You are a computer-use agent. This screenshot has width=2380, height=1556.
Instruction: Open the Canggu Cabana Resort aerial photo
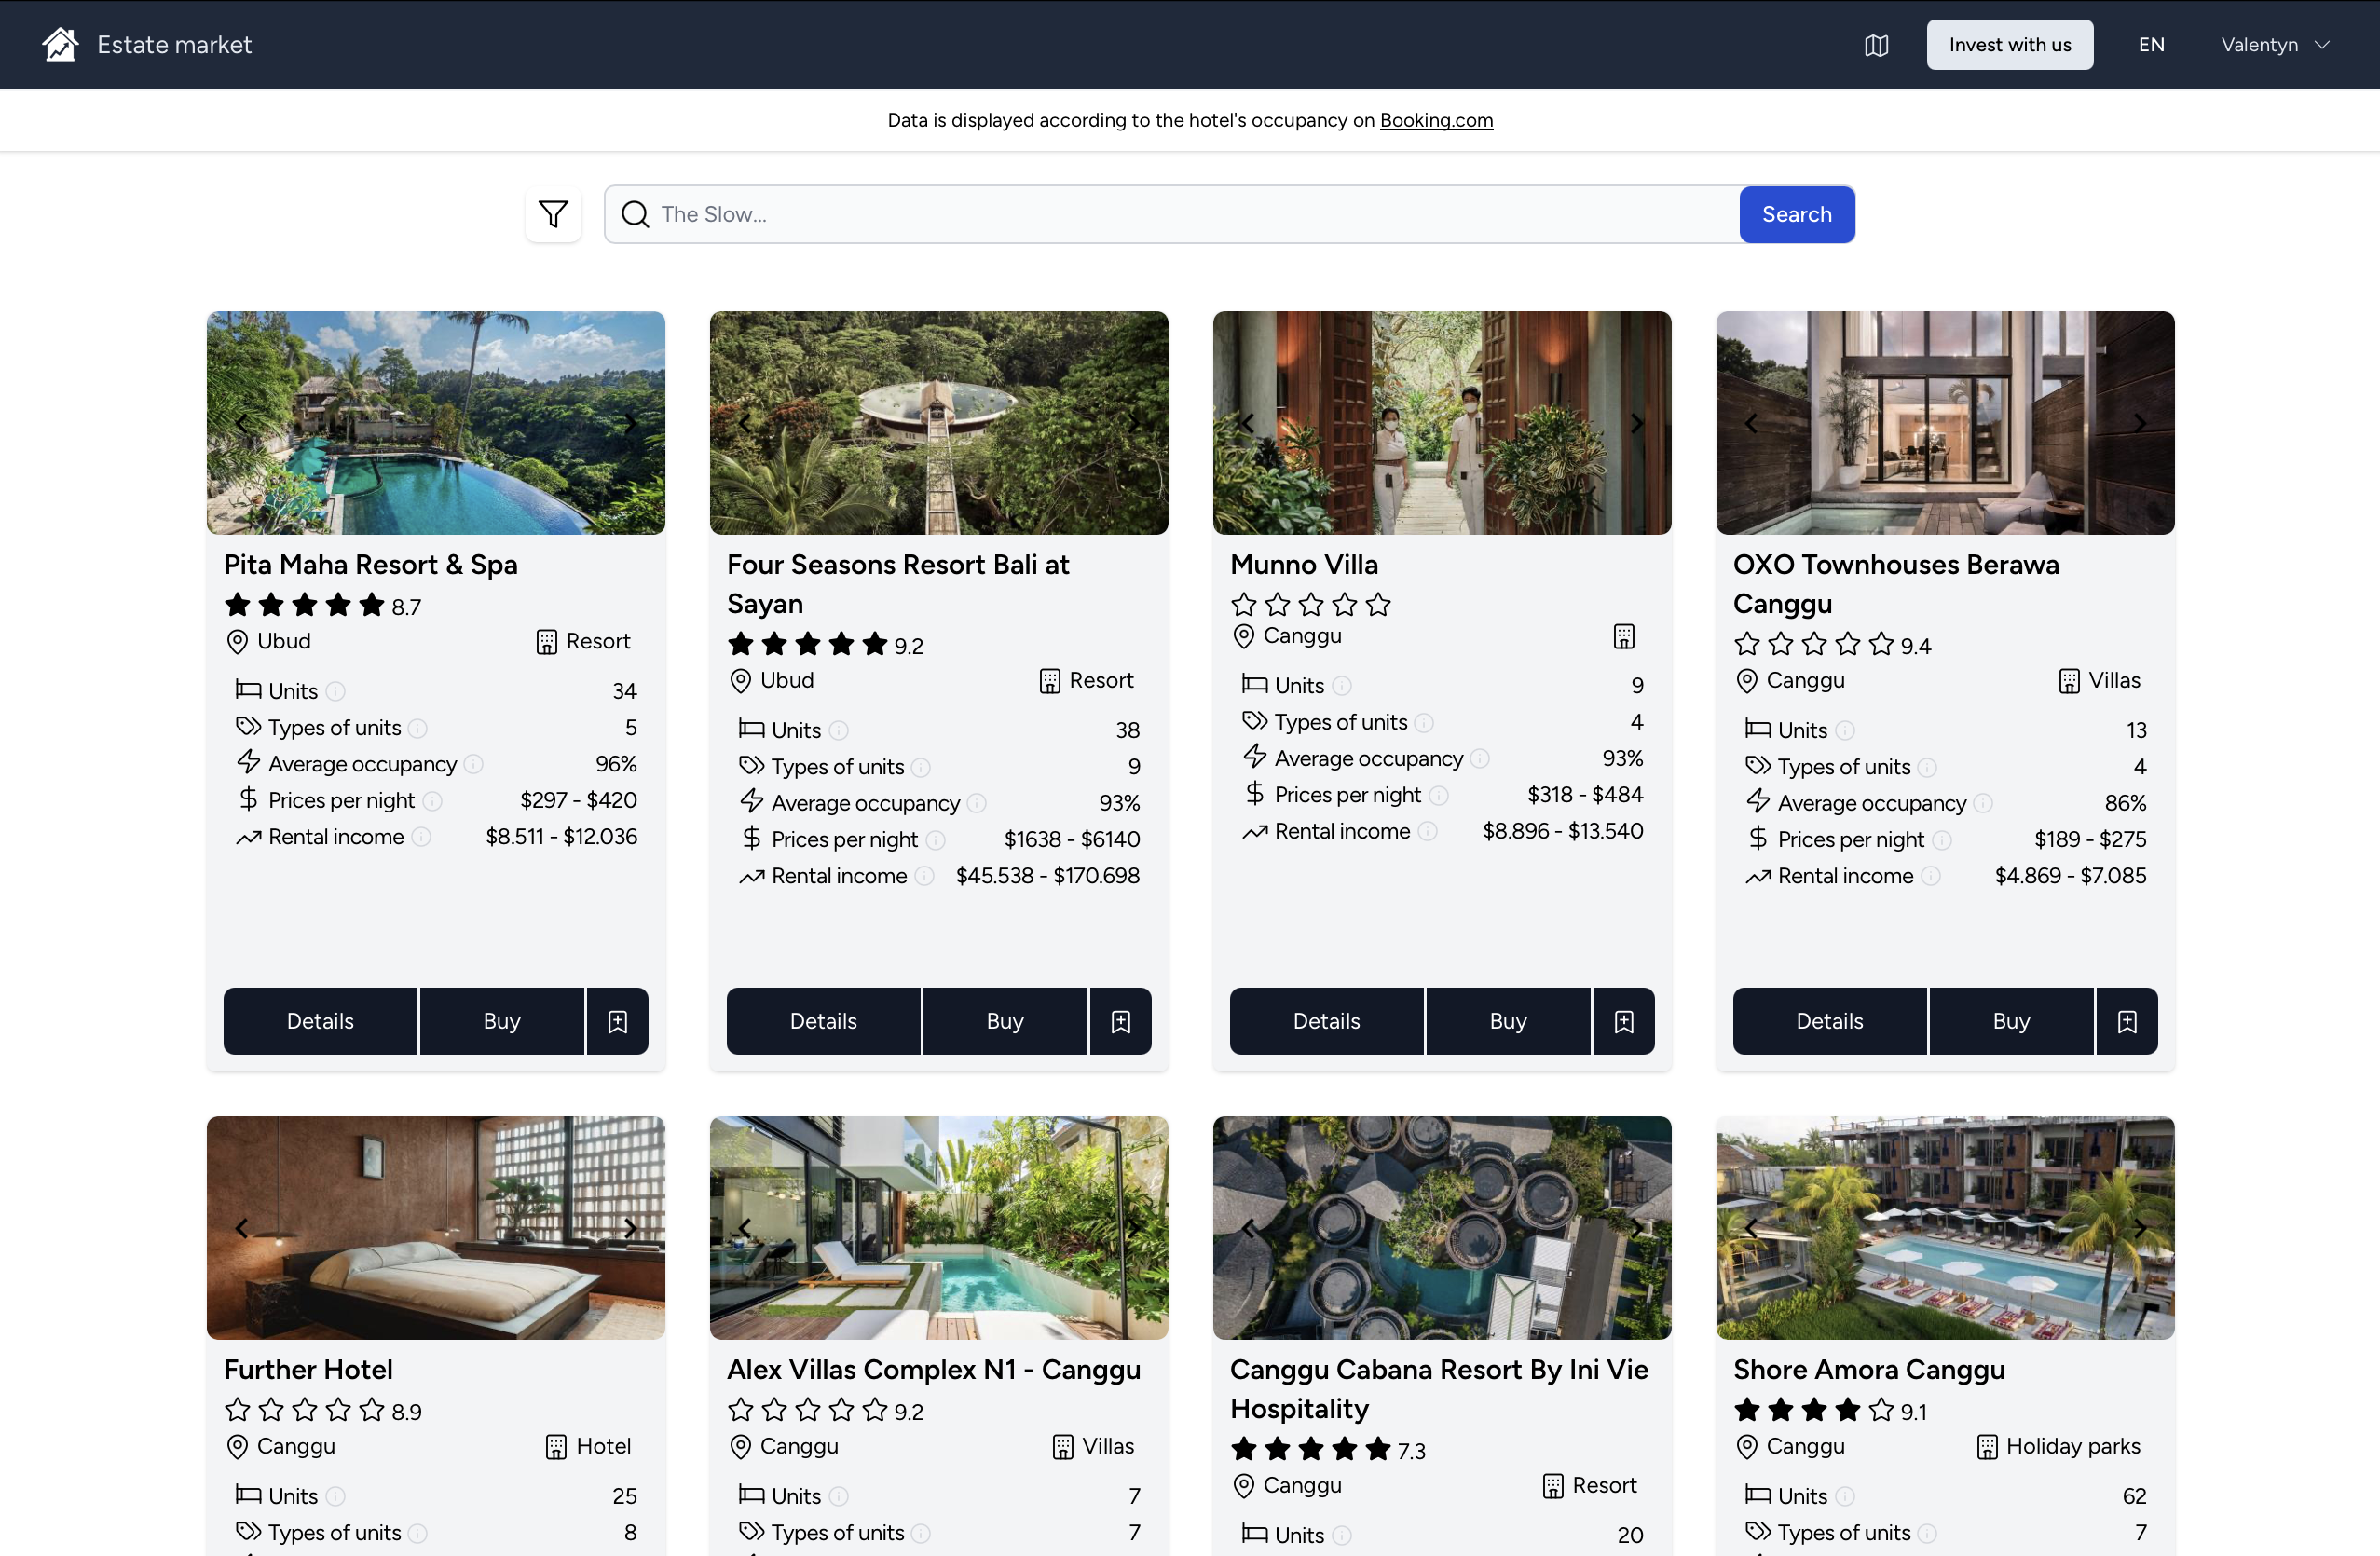pos(1442,1228)
